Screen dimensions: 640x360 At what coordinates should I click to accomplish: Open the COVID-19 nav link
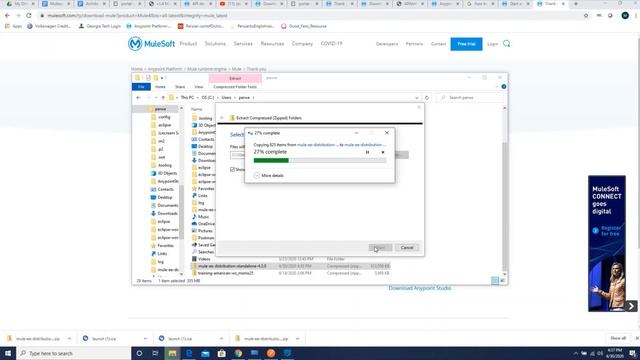pos(331,43)
